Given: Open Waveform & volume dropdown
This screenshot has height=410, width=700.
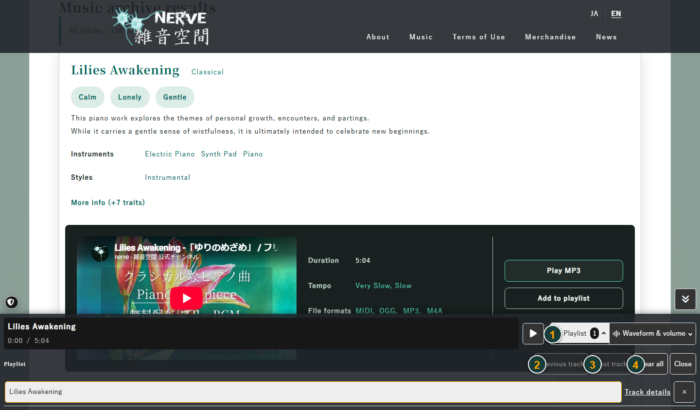Looking at the screenshot, I should pos(652,333).
